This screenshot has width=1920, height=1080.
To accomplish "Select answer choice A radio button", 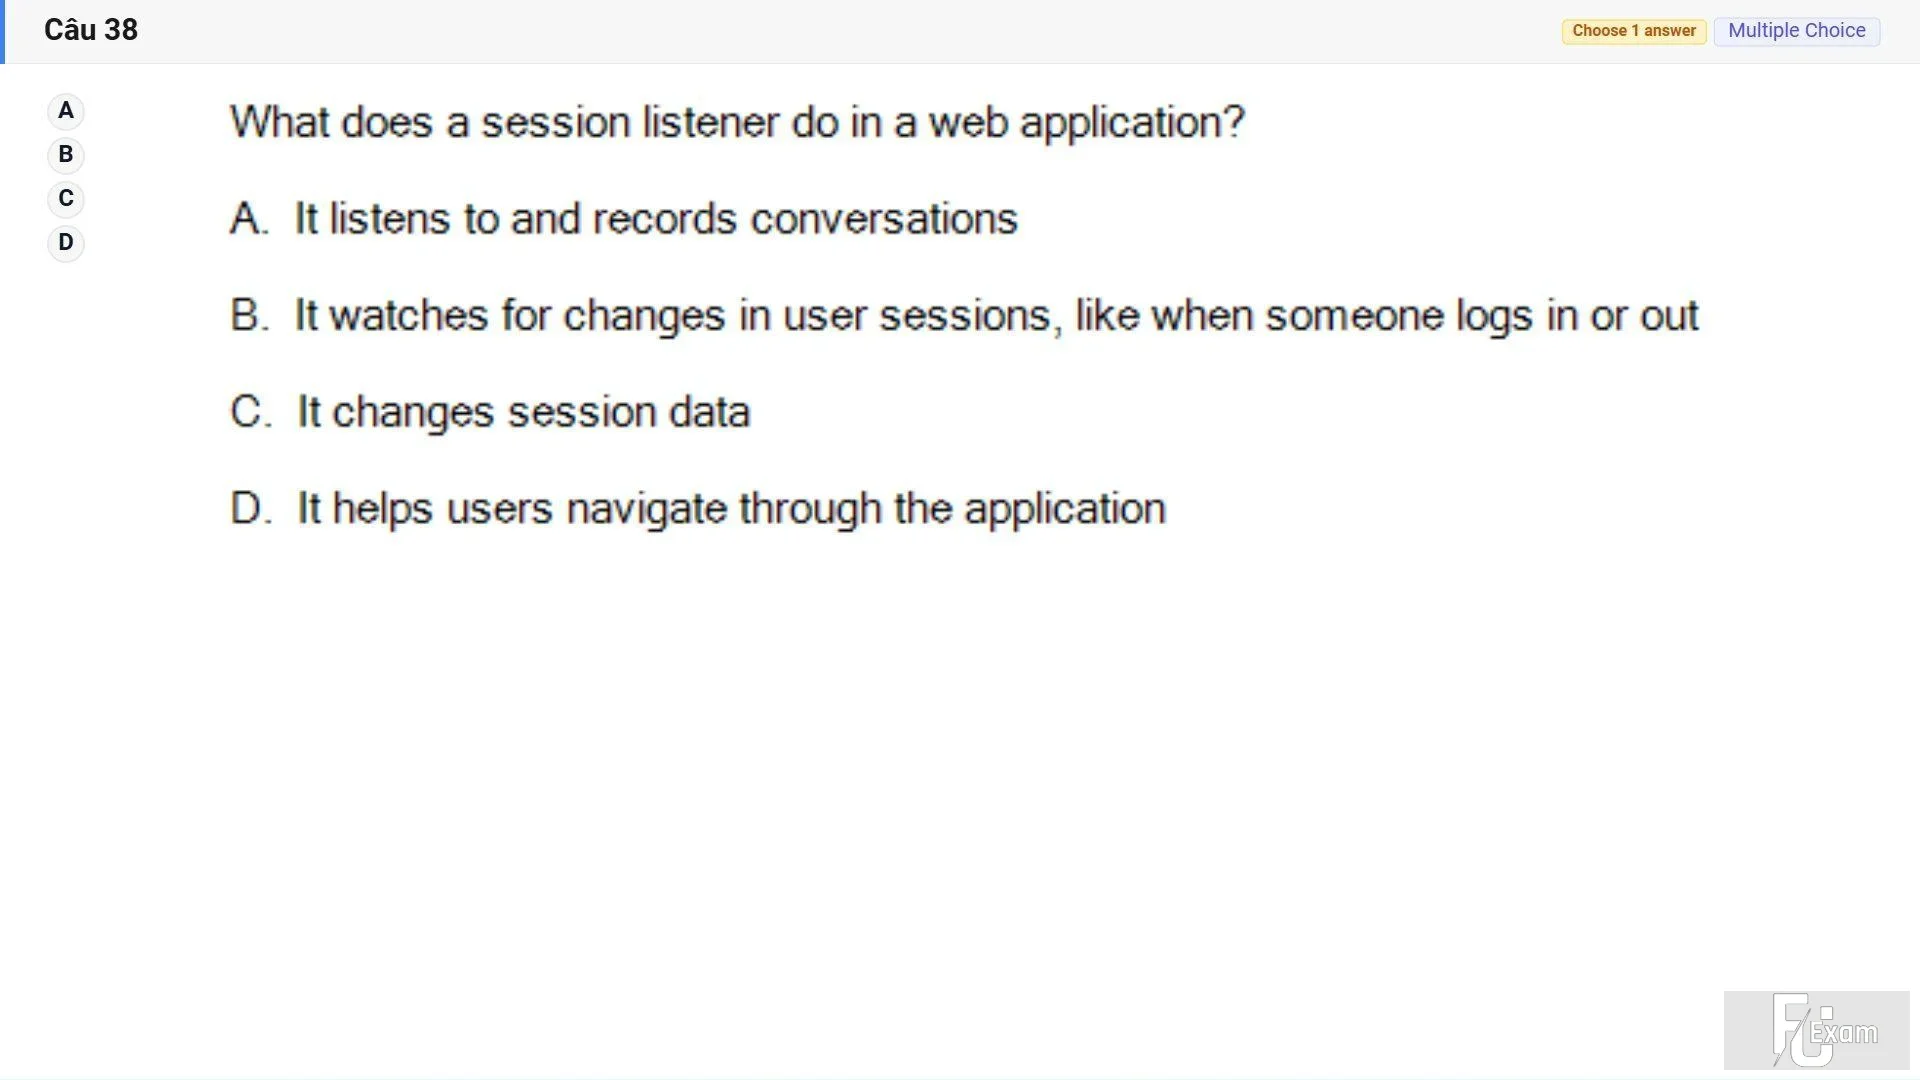I will click(66, 111).
